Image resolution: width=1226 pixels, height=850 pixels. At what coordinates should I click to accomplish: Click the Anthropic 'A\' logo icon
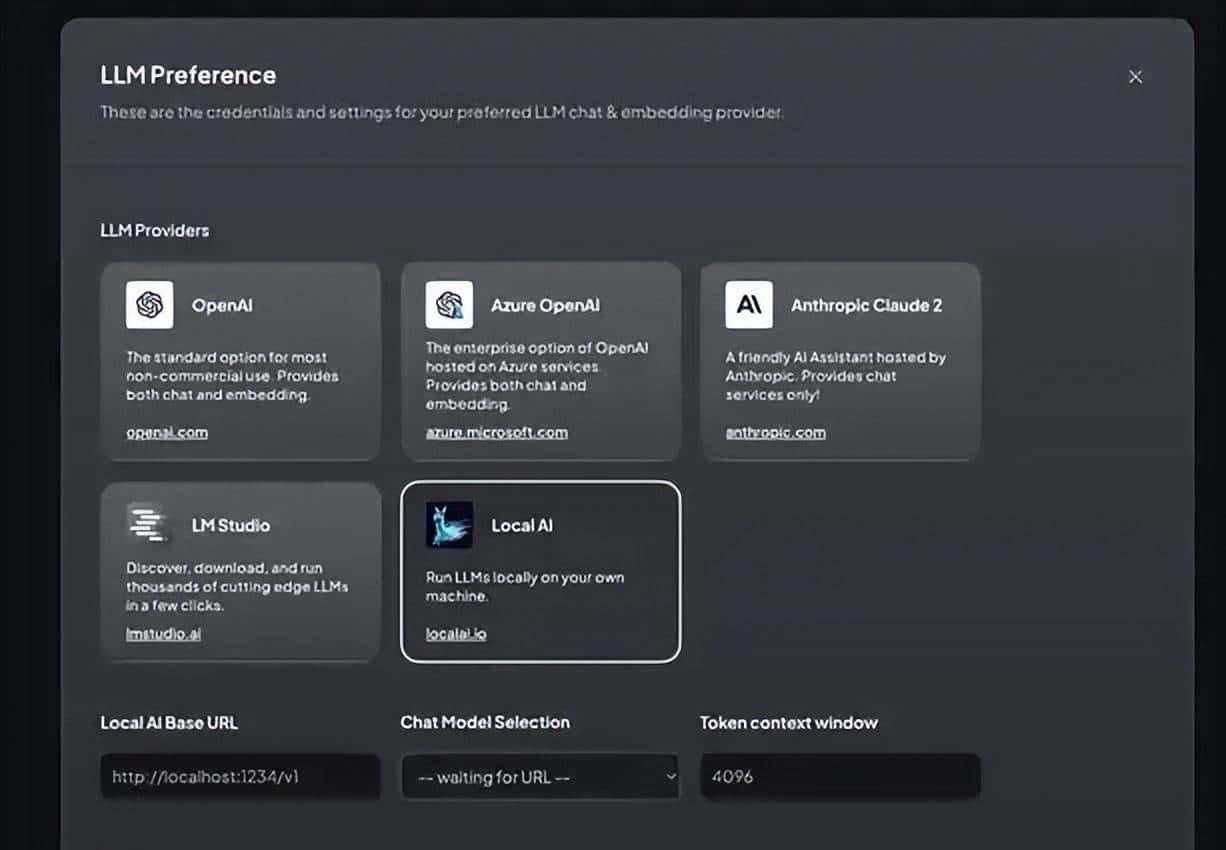coord(749,305)
